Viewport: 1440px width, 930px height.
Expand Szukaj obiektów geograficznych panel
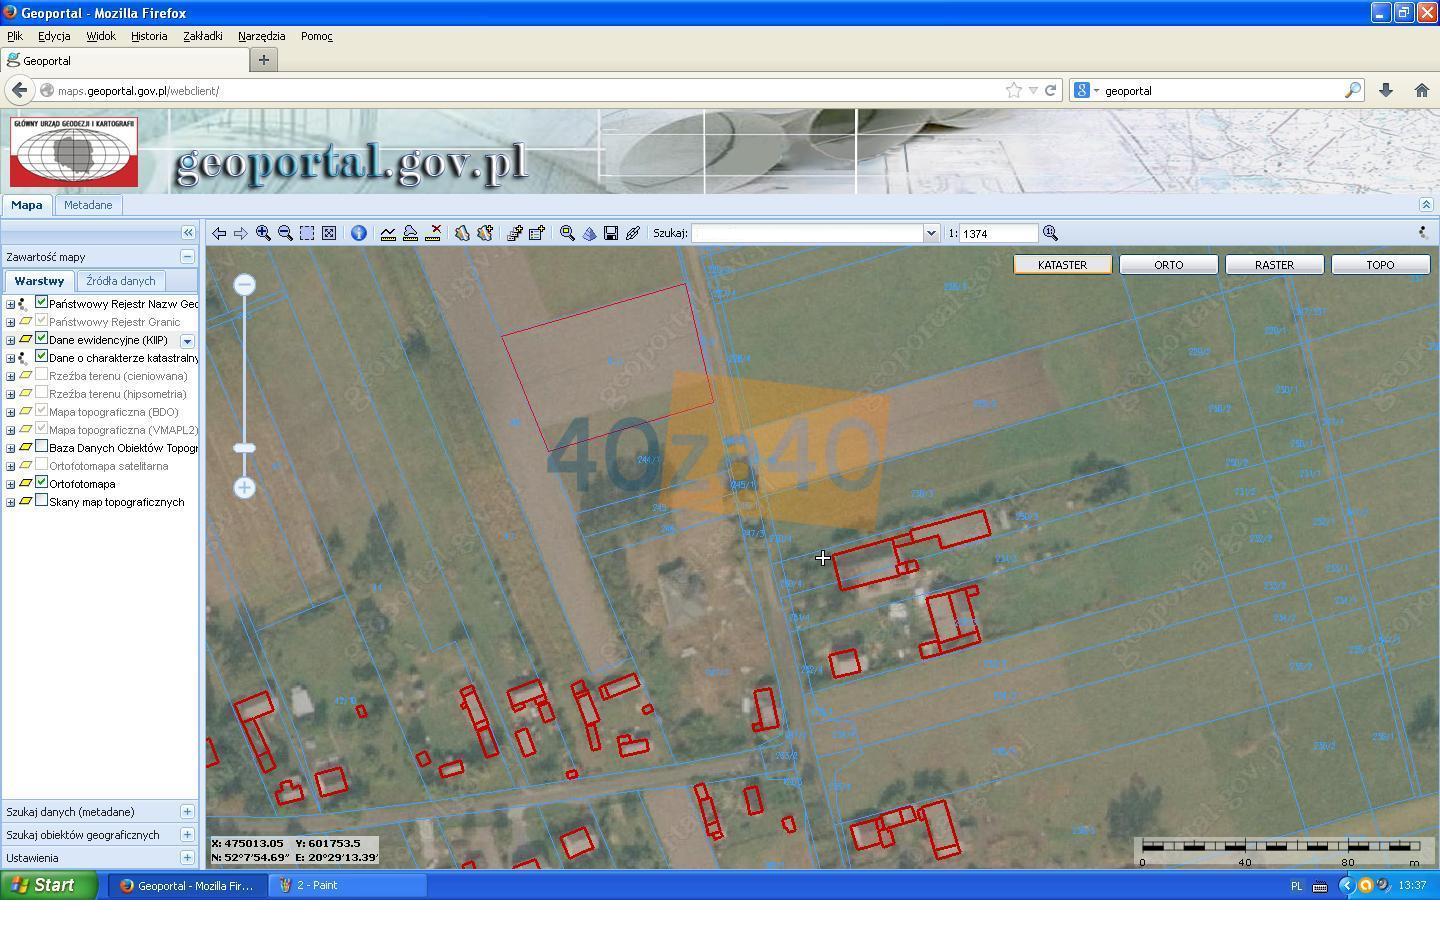[187, 835]
